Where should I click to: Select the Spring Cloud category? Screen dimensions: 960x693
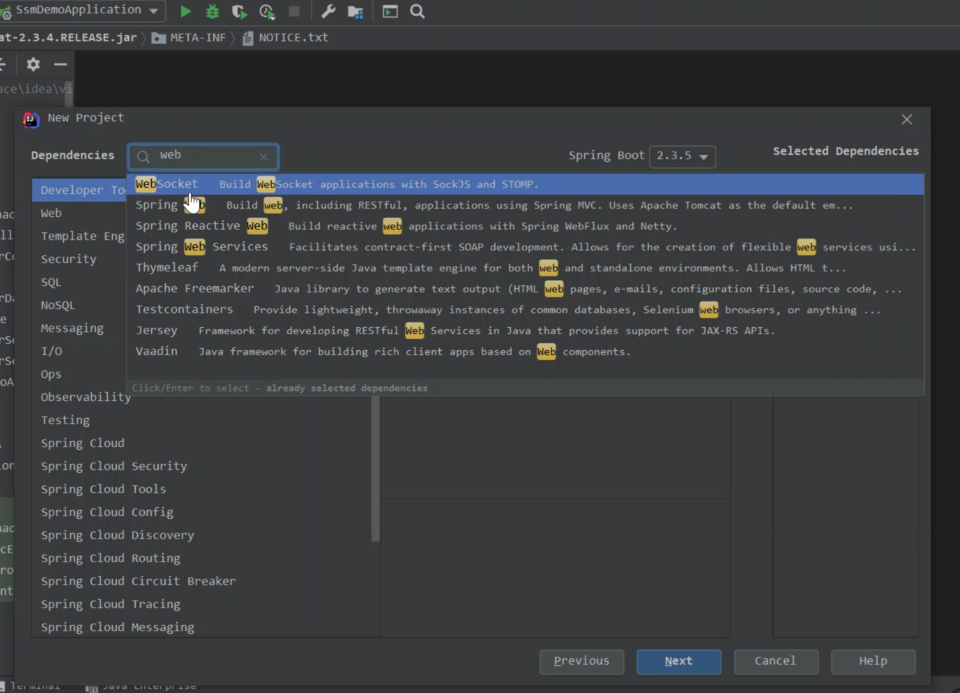point(202,443)
